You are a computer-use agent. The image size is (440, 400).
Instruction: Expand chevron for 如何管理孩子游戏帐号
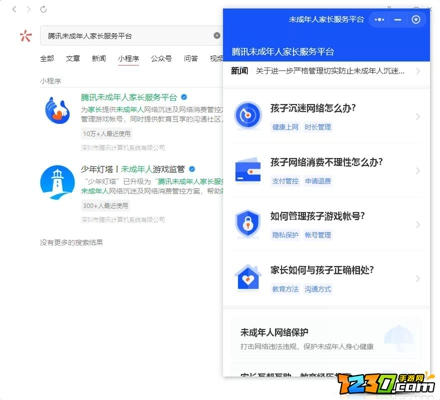(418, 225)
